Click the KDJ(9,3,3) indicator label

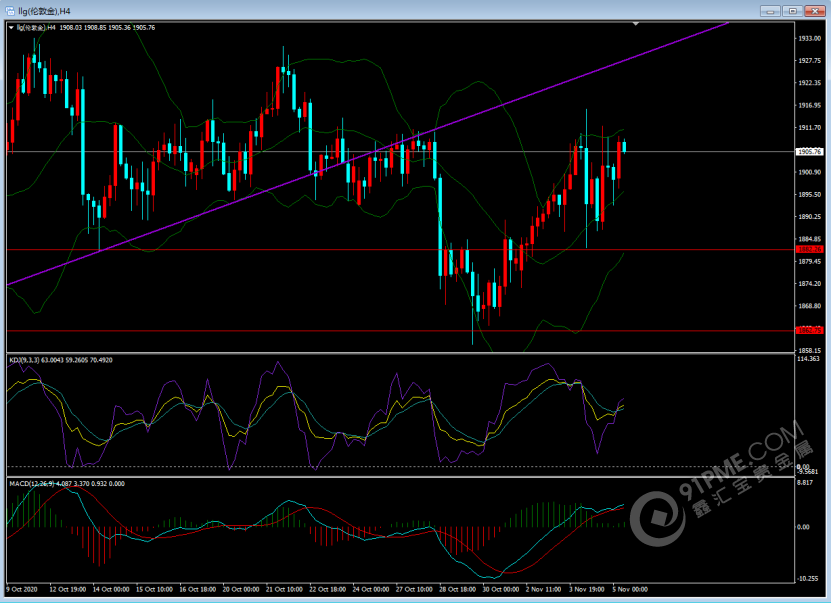pos(28,358)
